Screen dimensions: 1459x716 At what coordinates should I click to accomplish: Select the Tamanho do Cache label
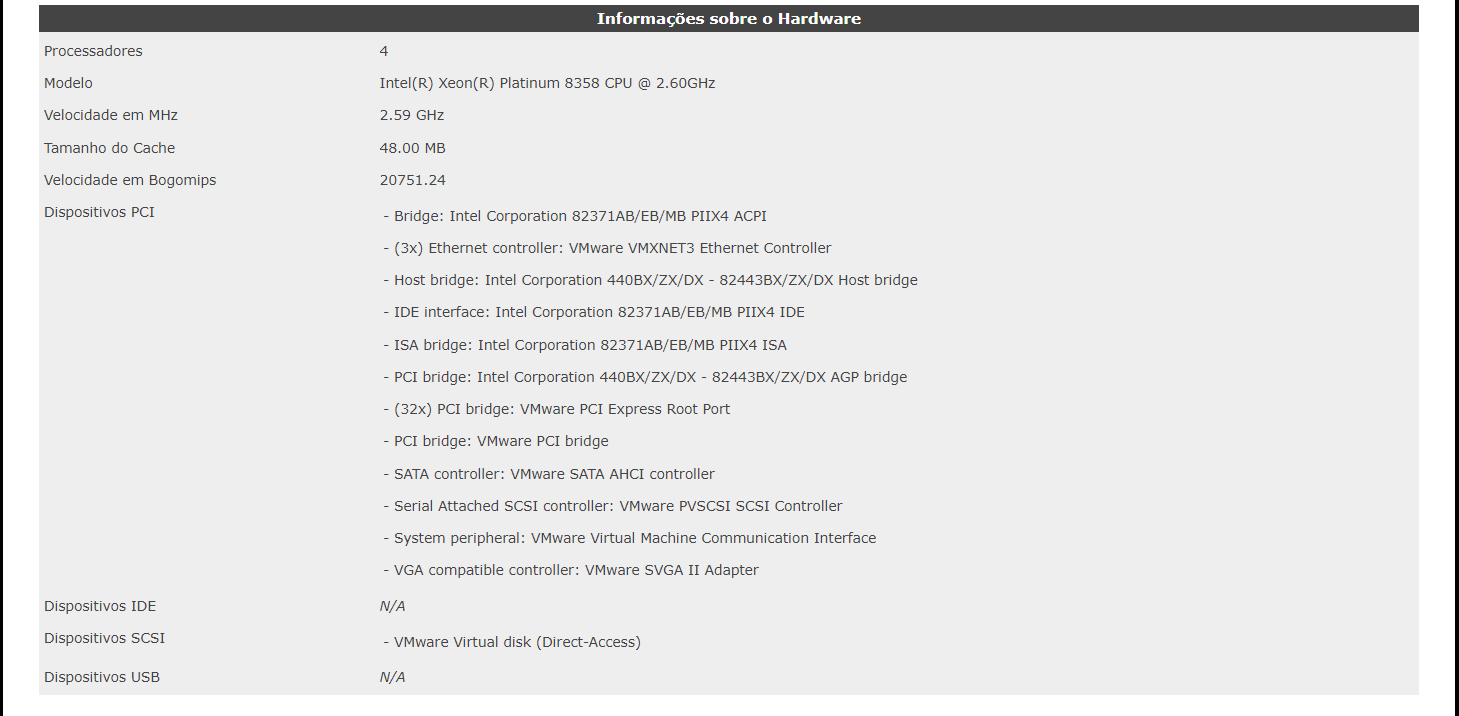[109, 148]
